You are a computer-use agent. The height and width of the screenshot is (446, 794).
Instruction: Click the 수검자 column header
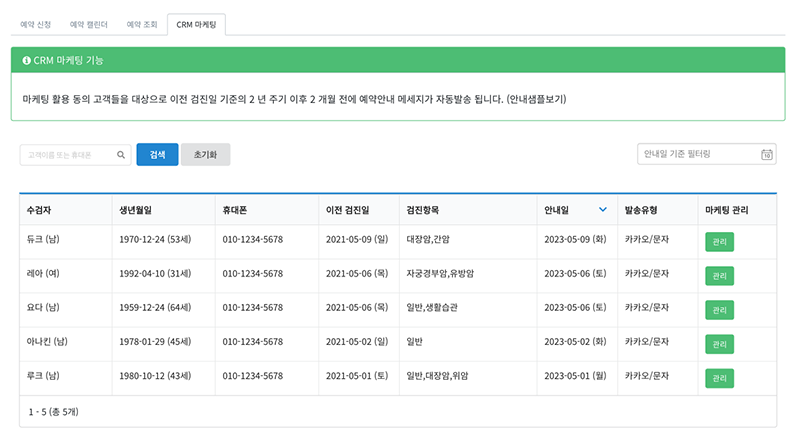[39, 210]
